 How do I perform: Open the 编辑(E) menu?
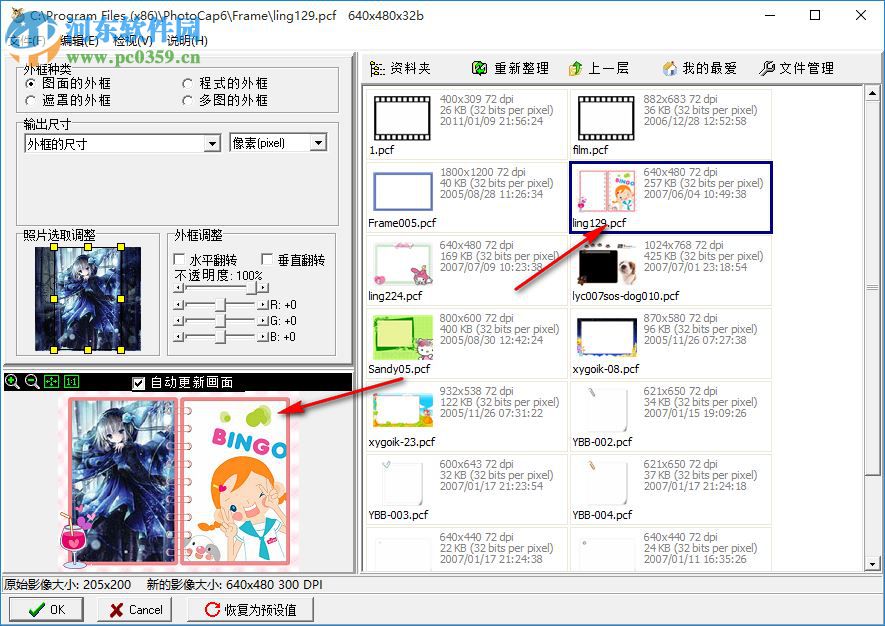point(75,42)
